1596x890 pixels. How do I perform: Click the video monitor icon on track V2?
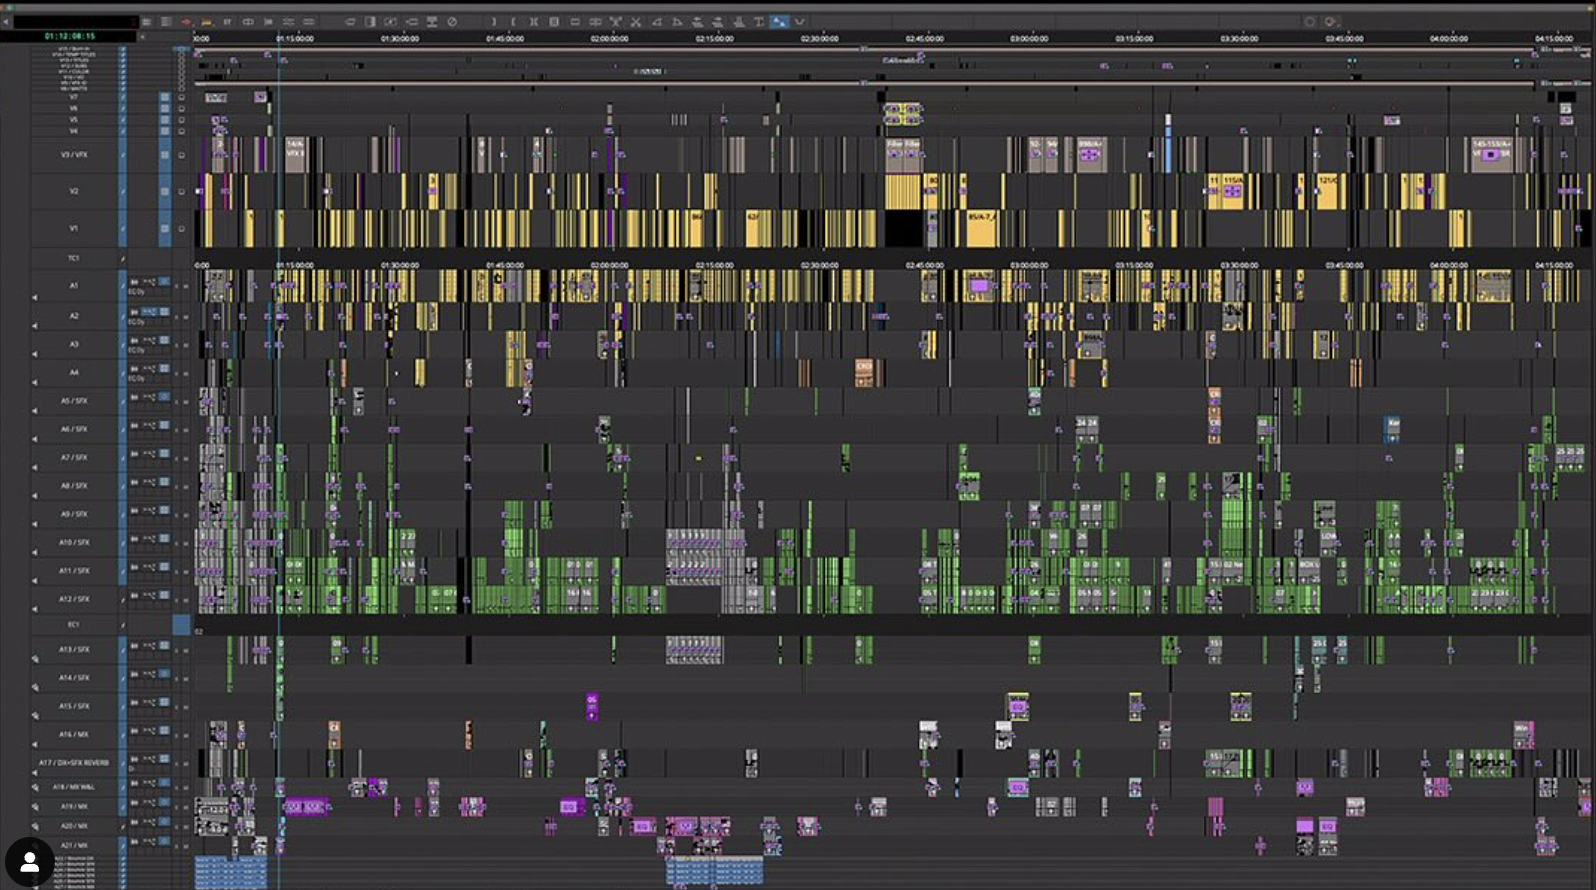(x=181, y=191)
